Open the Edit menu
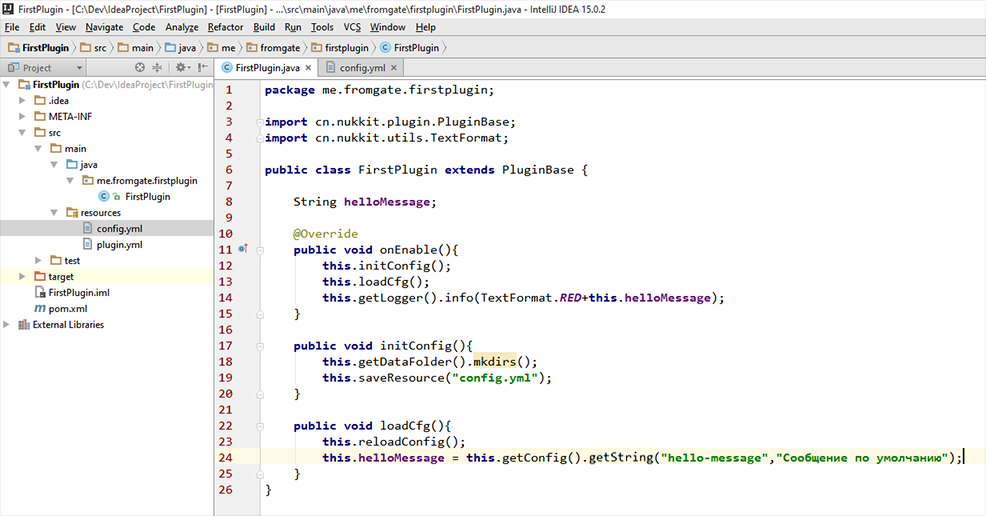Viewport: 986px width, 516px height. point(37,27)
